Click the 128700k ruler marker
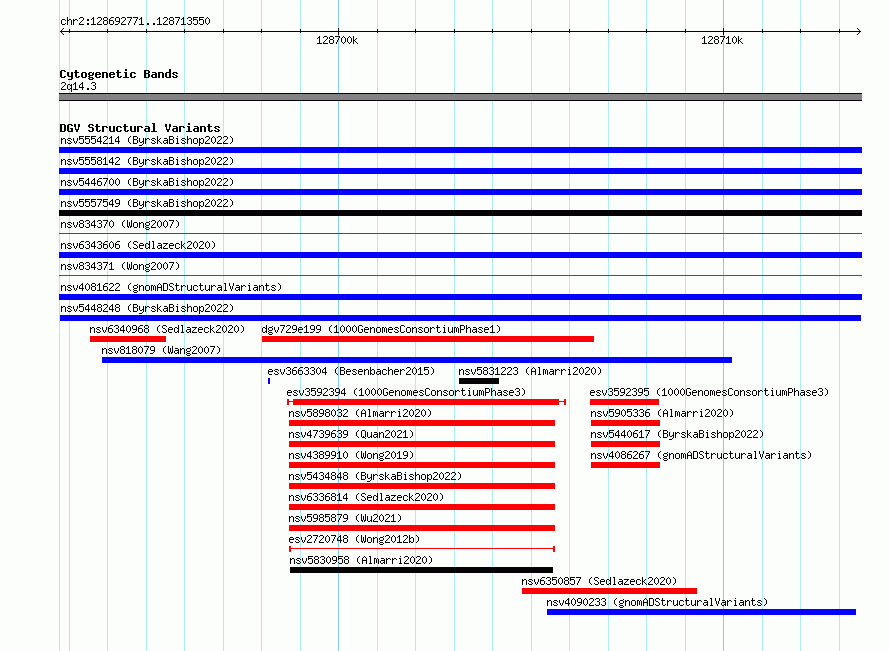This screenshot has height=651, width=890. (x=337, y=40)
